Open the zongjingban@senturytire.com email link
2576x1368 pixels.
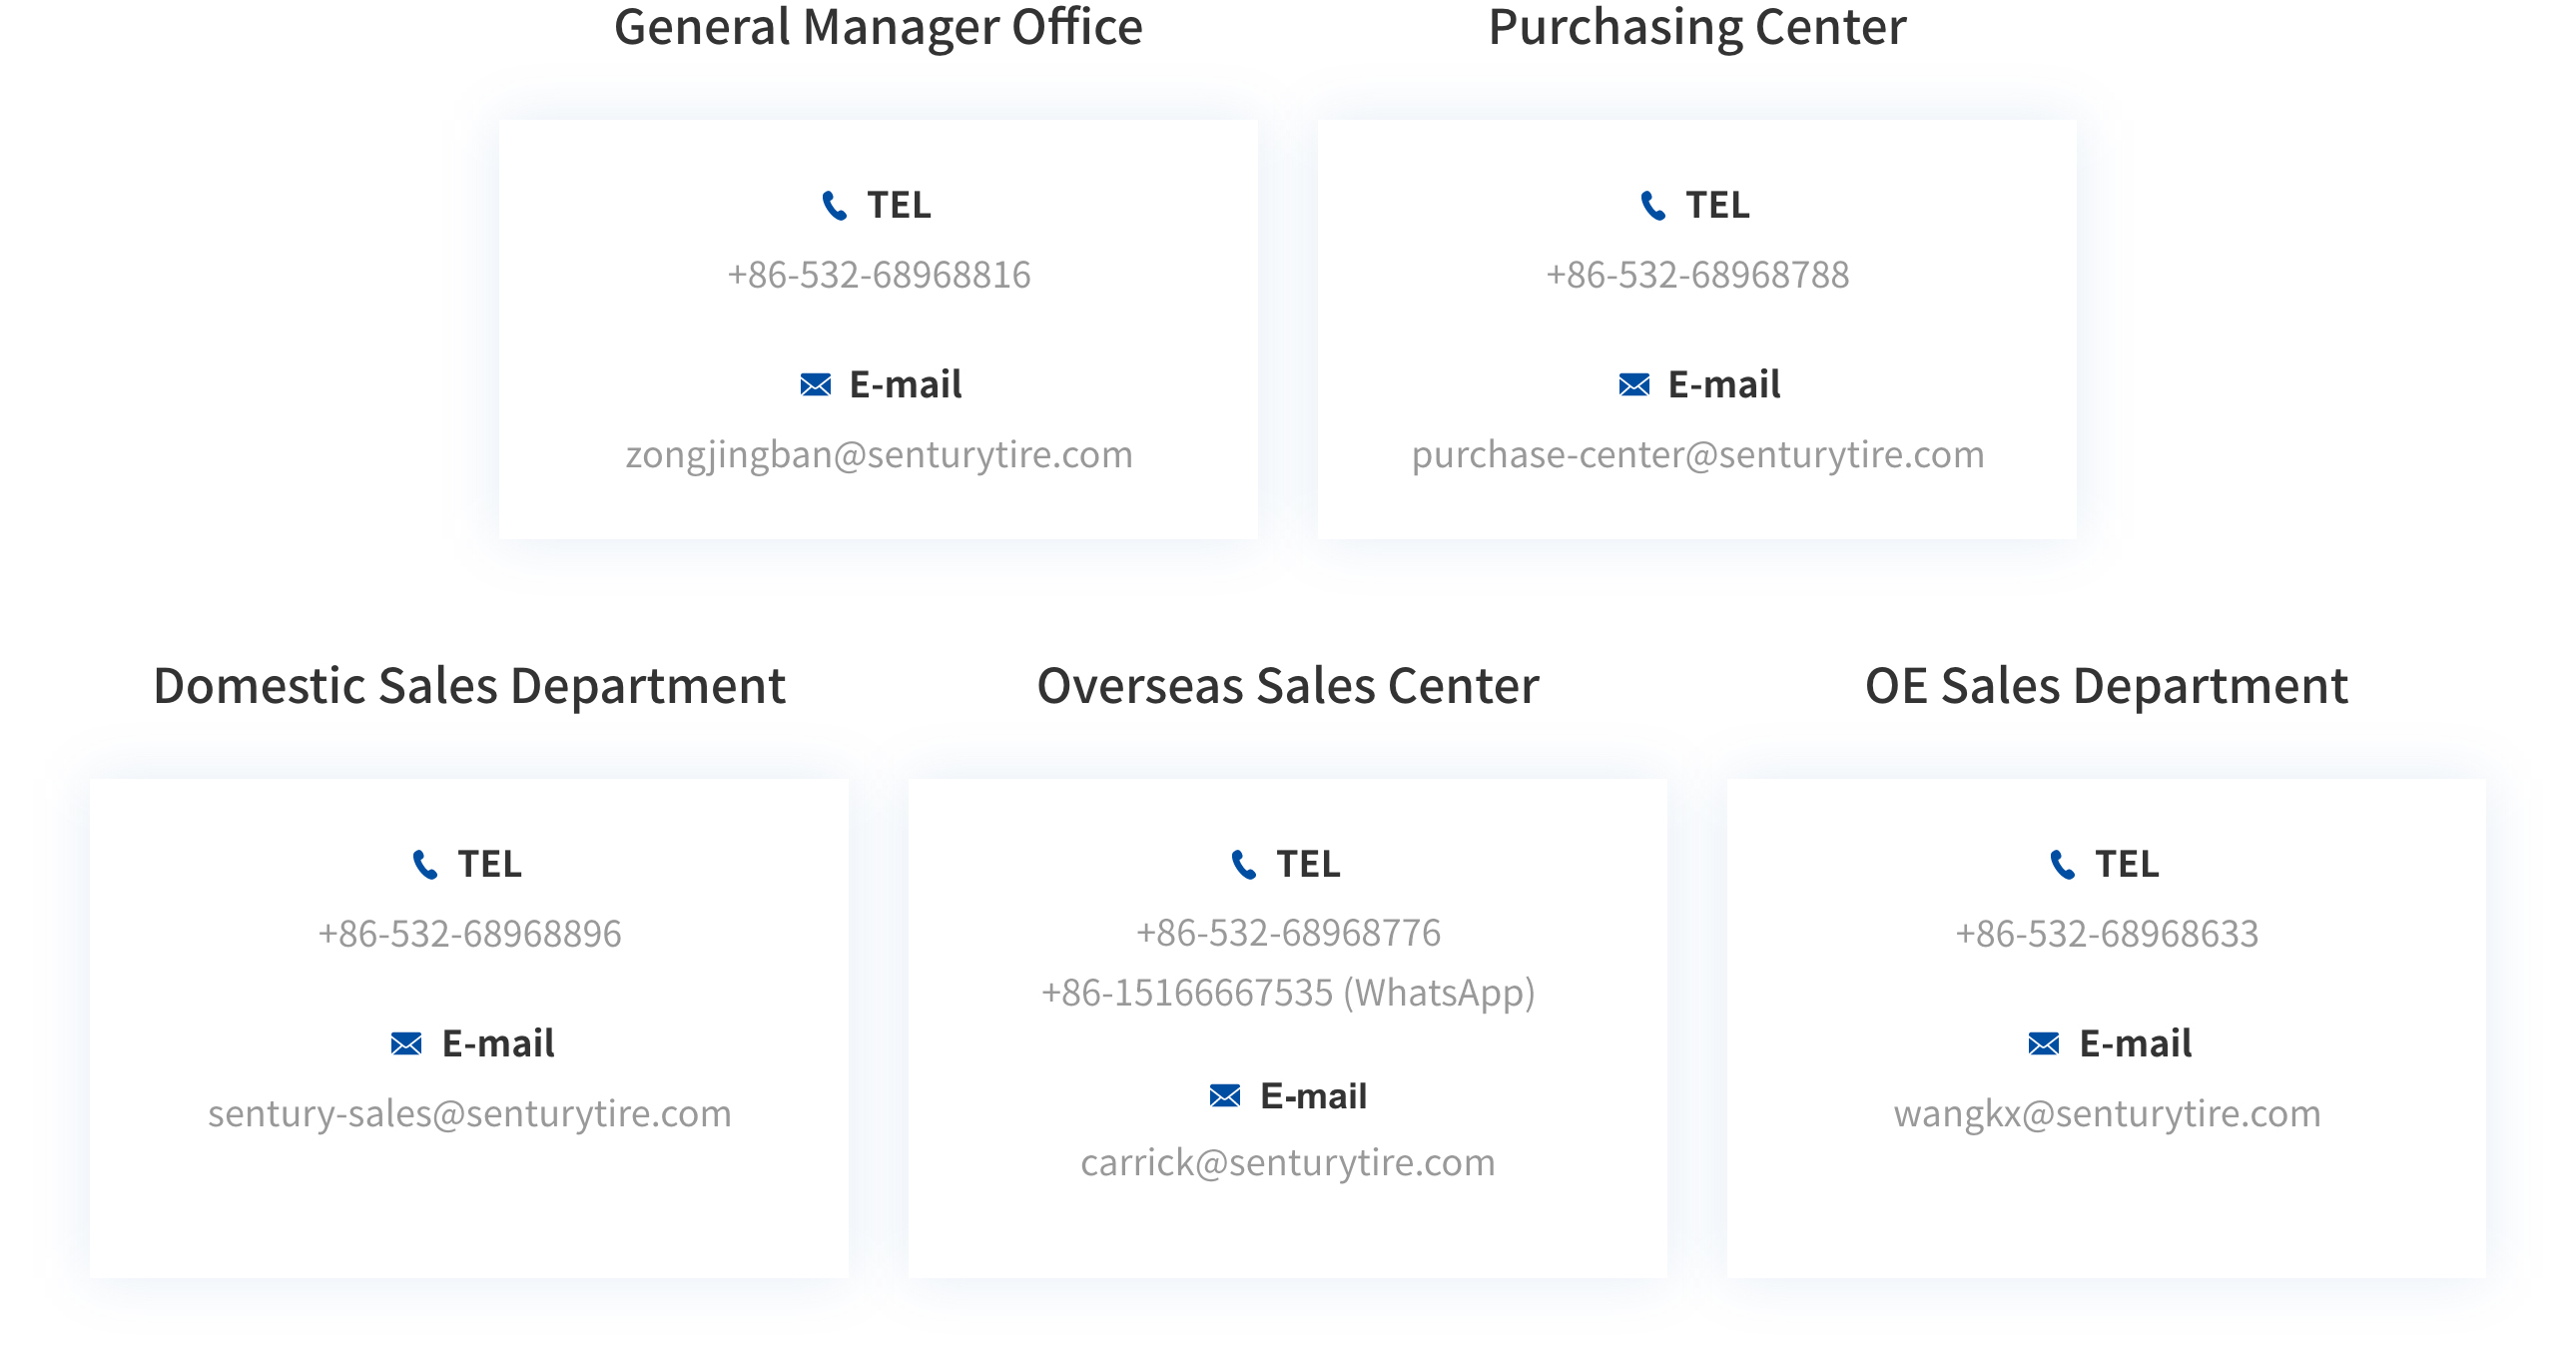coord(879,455)
